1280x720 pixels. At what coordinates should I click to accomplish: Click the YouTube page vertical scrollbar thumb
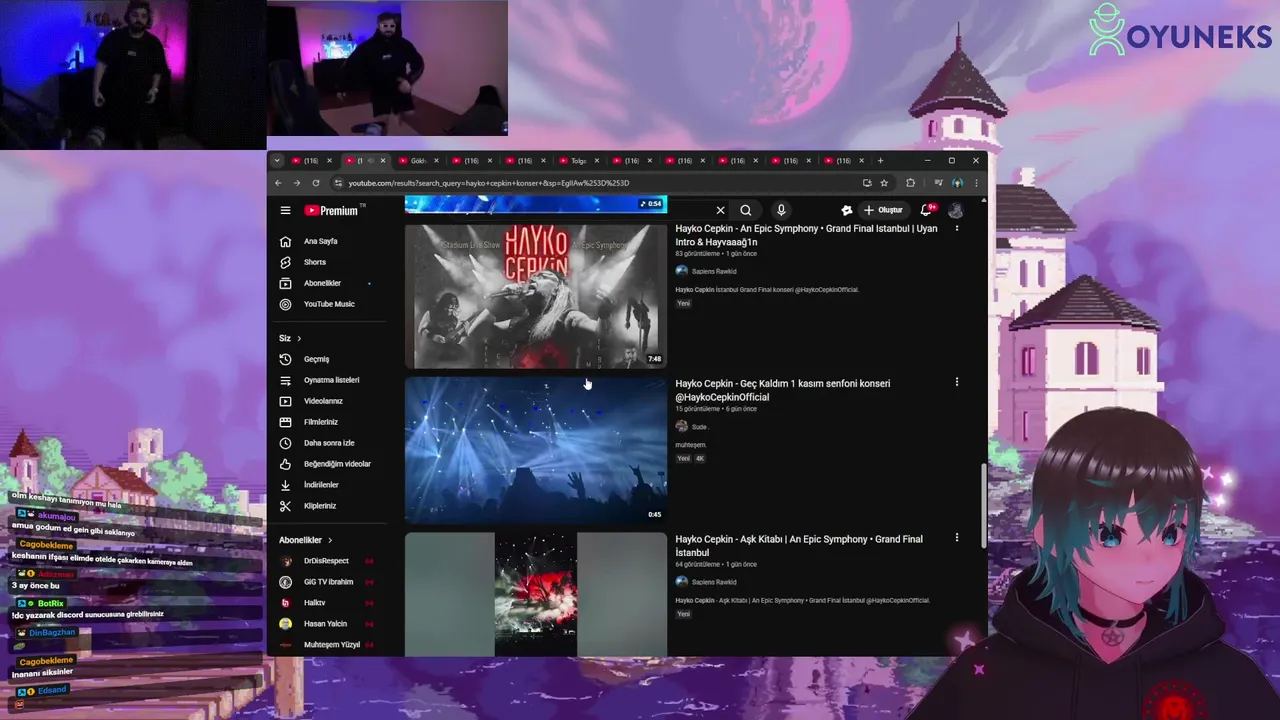point(983,505)
